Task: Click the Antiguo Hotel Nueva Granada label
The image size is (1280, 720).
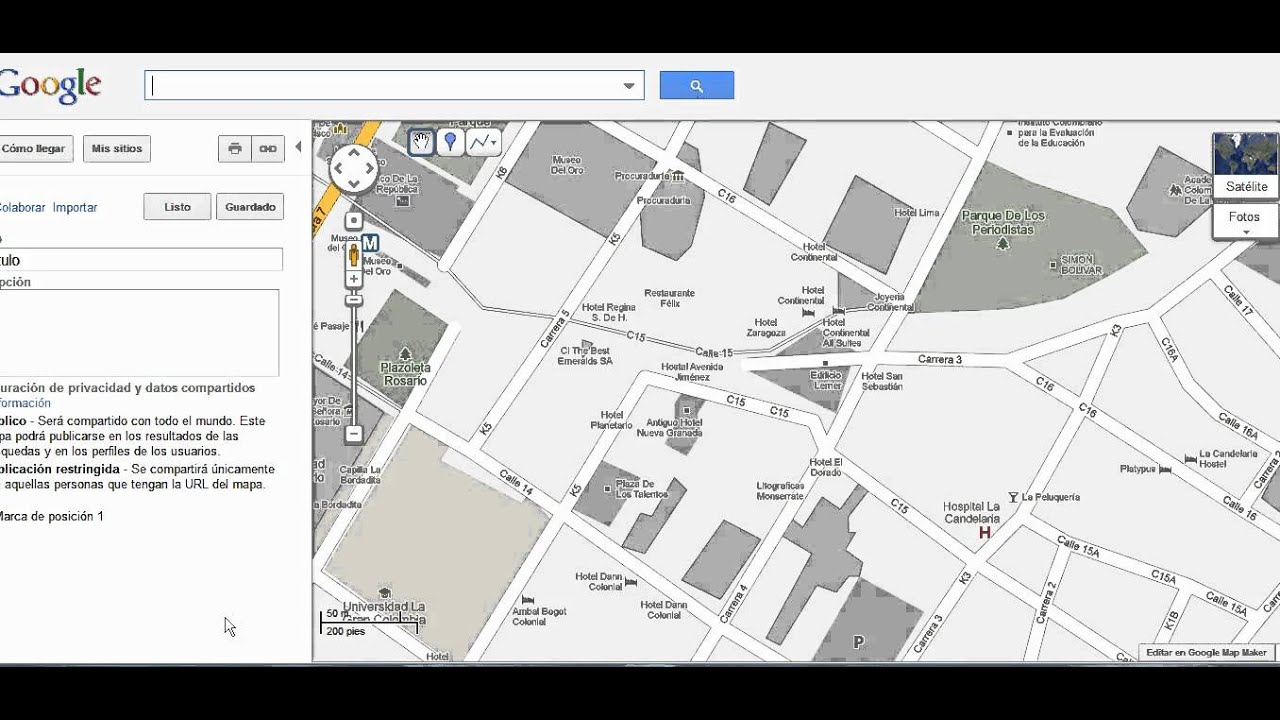Action: (x=670, y=427)
